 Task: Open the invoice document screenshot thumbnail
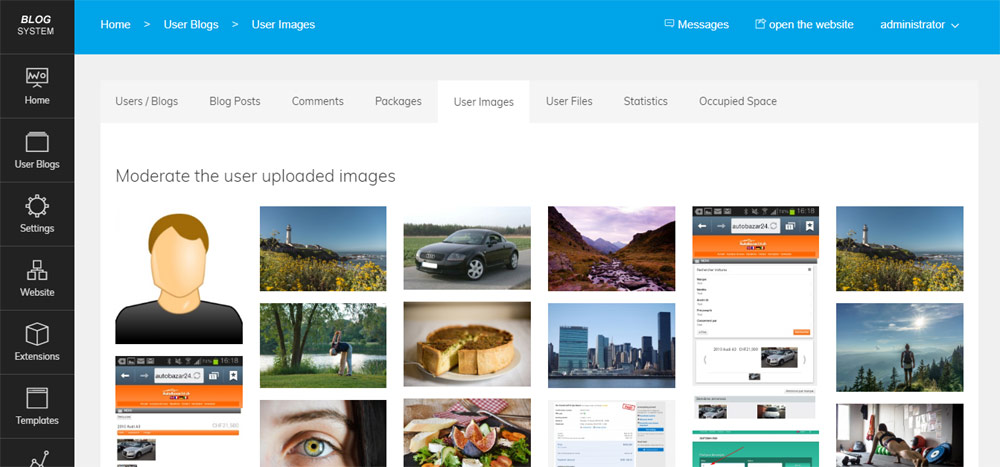pyautogui.click(x=611, y=433)
